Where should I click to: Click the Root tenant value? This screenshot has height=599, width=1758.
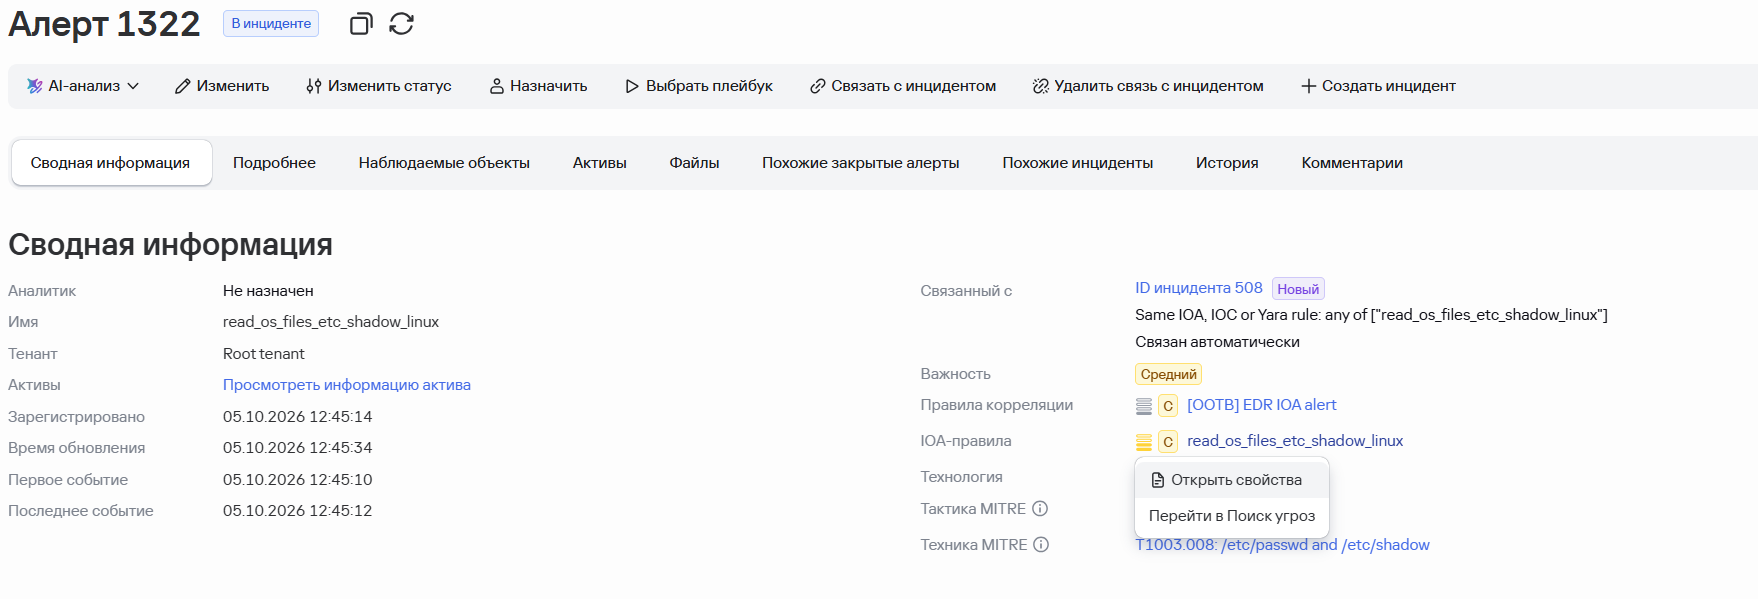coord(264,354)
